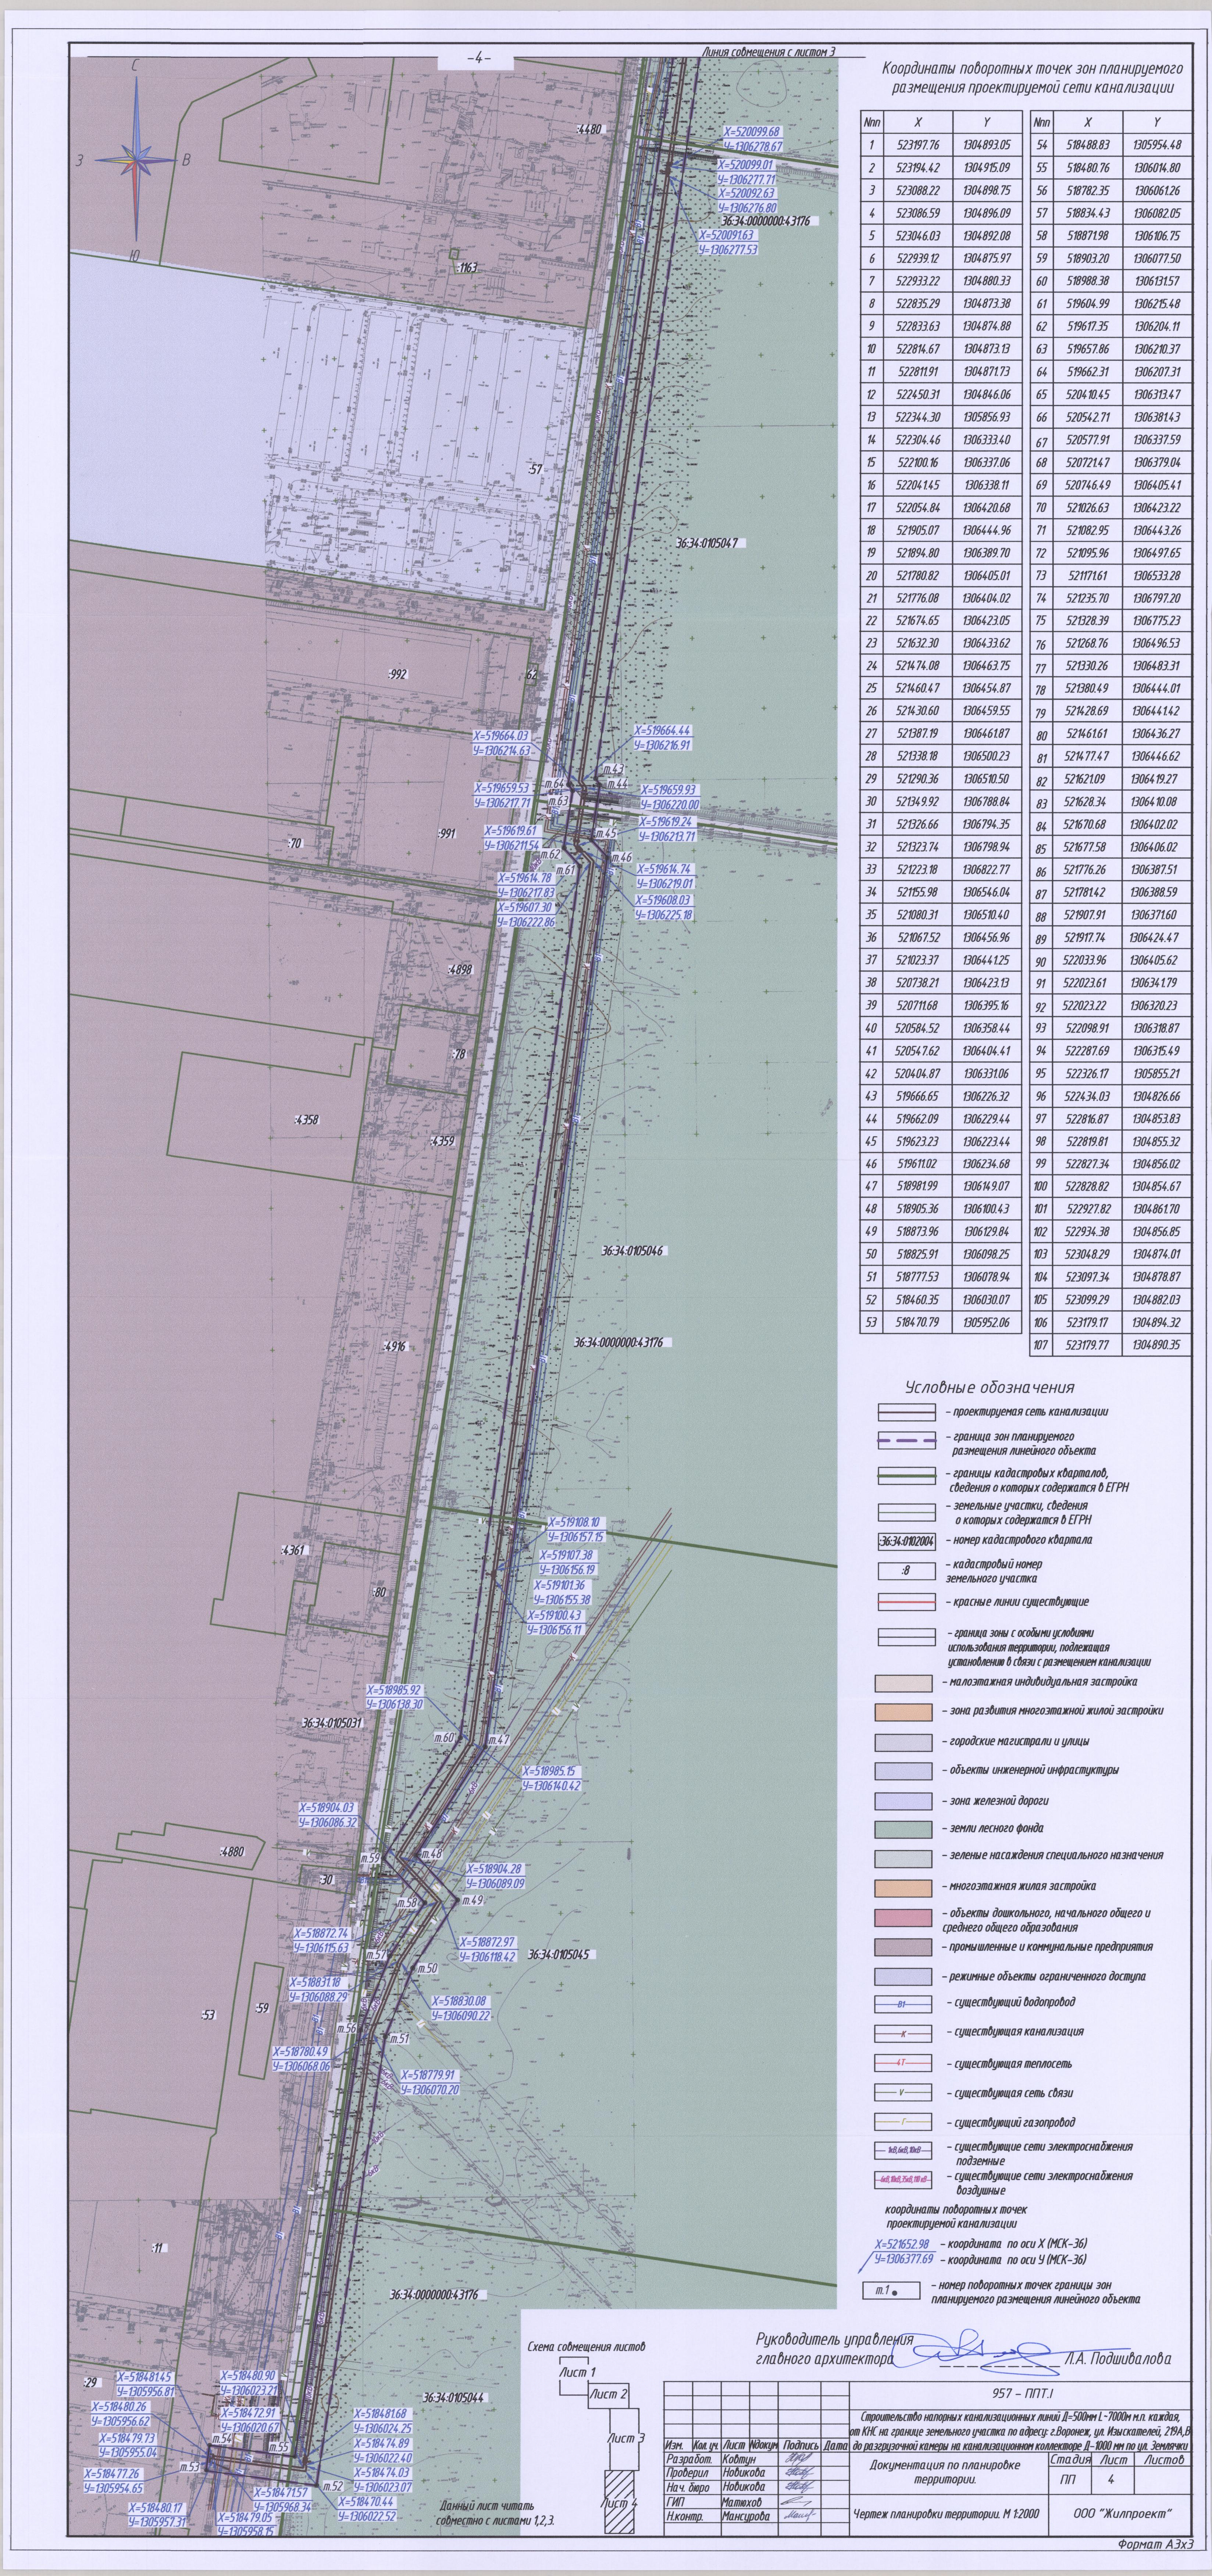Image resolution: width=1212 pixels, height=2576 pixels.
Task: Click the pink education facilities legend swatch
Action: [904, 1918]
